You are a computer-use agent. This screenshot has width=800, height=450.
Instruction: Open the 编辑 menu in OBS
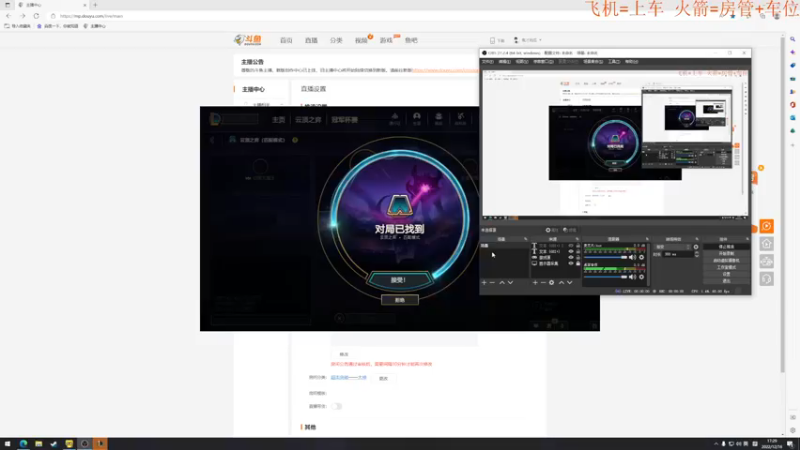coord(504,62)
